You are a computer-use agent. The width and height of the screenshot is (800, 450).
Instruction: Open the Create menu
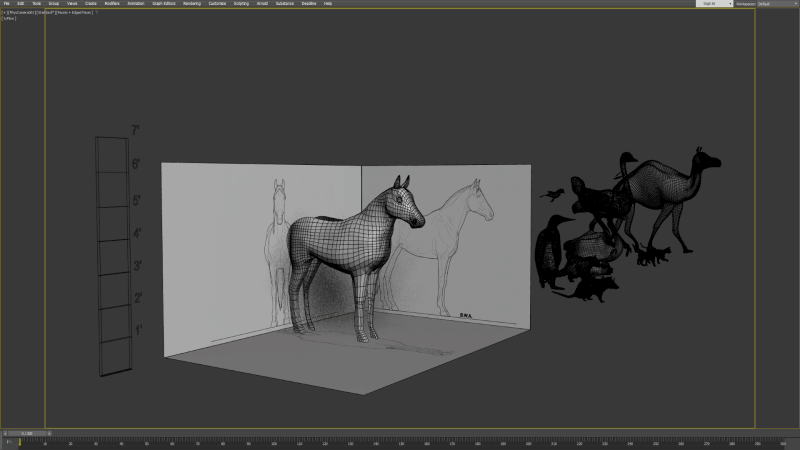click(x=89, y=4)
